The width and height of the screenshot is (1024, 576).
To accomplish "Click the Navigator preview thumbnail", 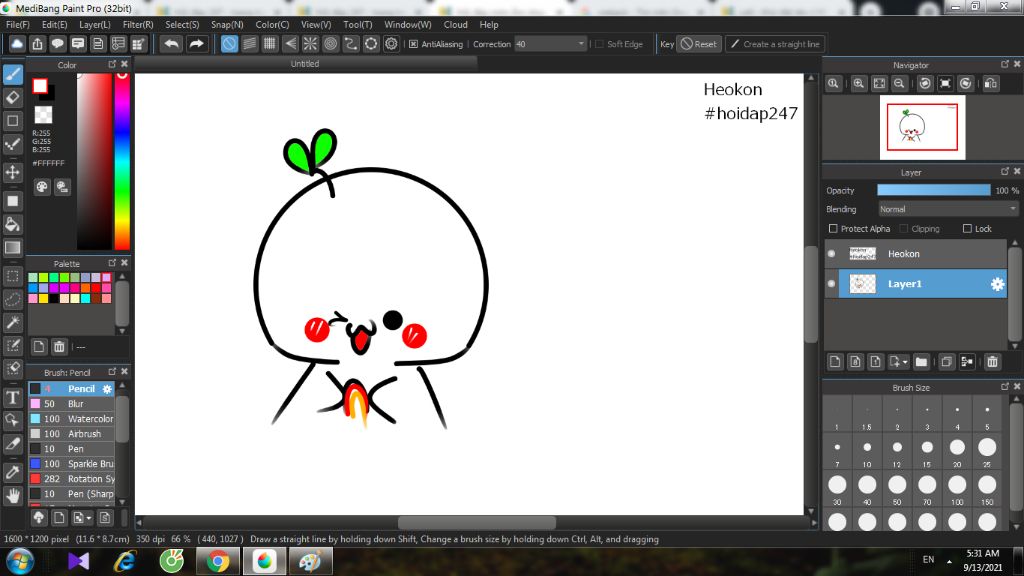I will coord(922,127).
